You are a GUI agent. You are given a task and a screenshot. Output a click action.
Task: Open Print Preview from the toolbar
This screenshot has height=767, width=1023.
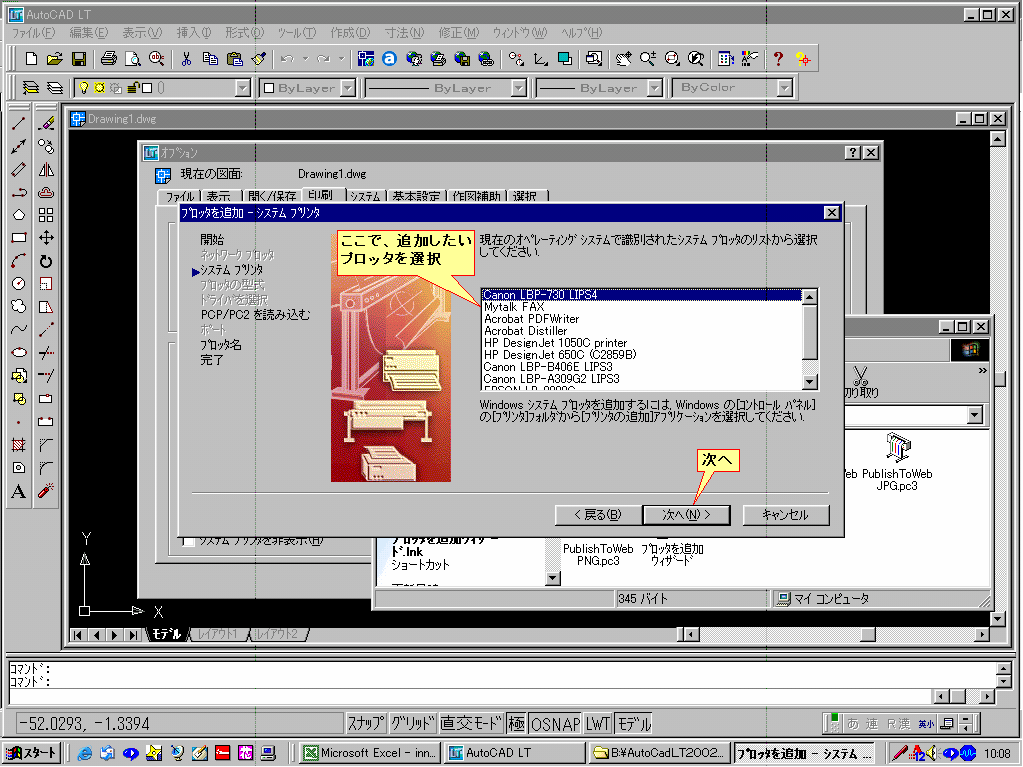pyautogui.click(x=132, y=59)
